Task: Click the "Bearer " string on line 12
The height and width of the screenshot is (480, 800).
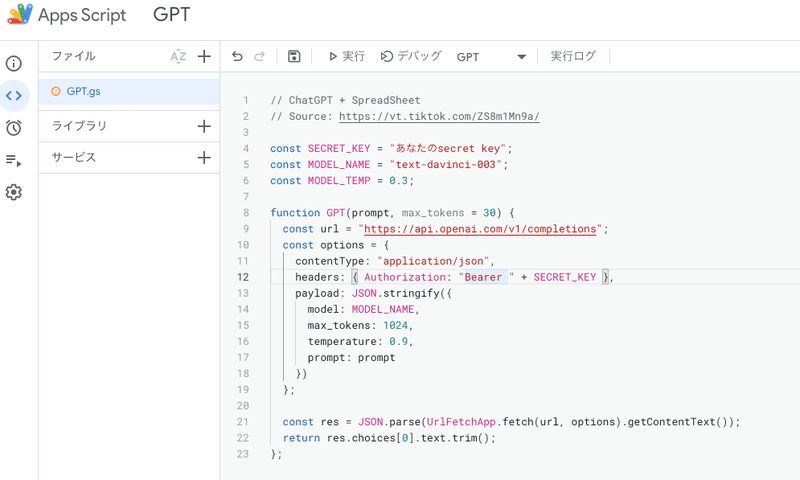Action: pos(486,277)
